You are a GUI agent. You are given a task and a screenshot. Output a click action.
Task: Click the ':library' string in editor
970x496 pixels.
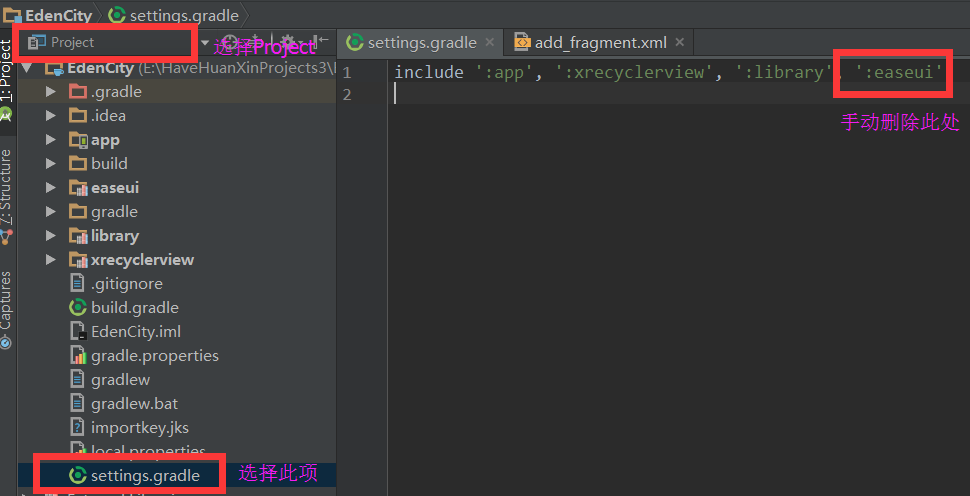click(782, 72)
